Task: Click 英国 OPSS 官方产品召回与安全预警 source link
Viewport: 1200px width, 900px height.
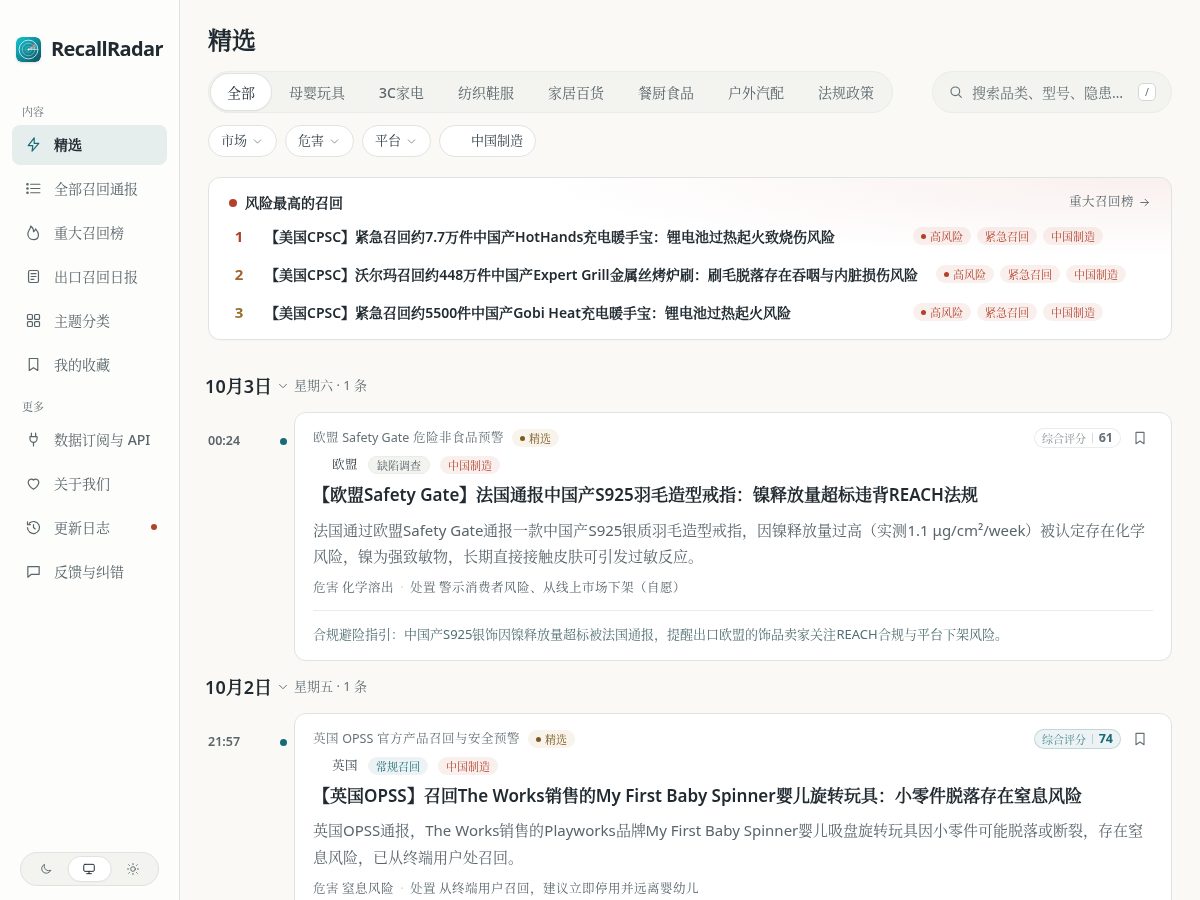Action: pos(416,739)
